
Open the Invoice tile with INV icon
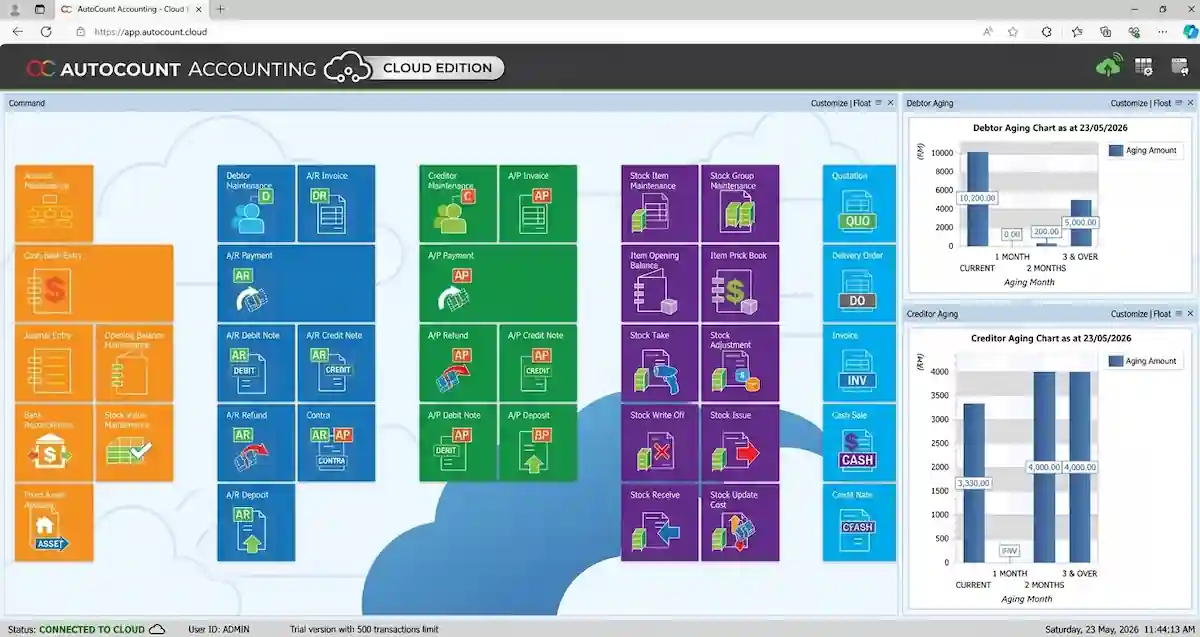pos(860,364)
